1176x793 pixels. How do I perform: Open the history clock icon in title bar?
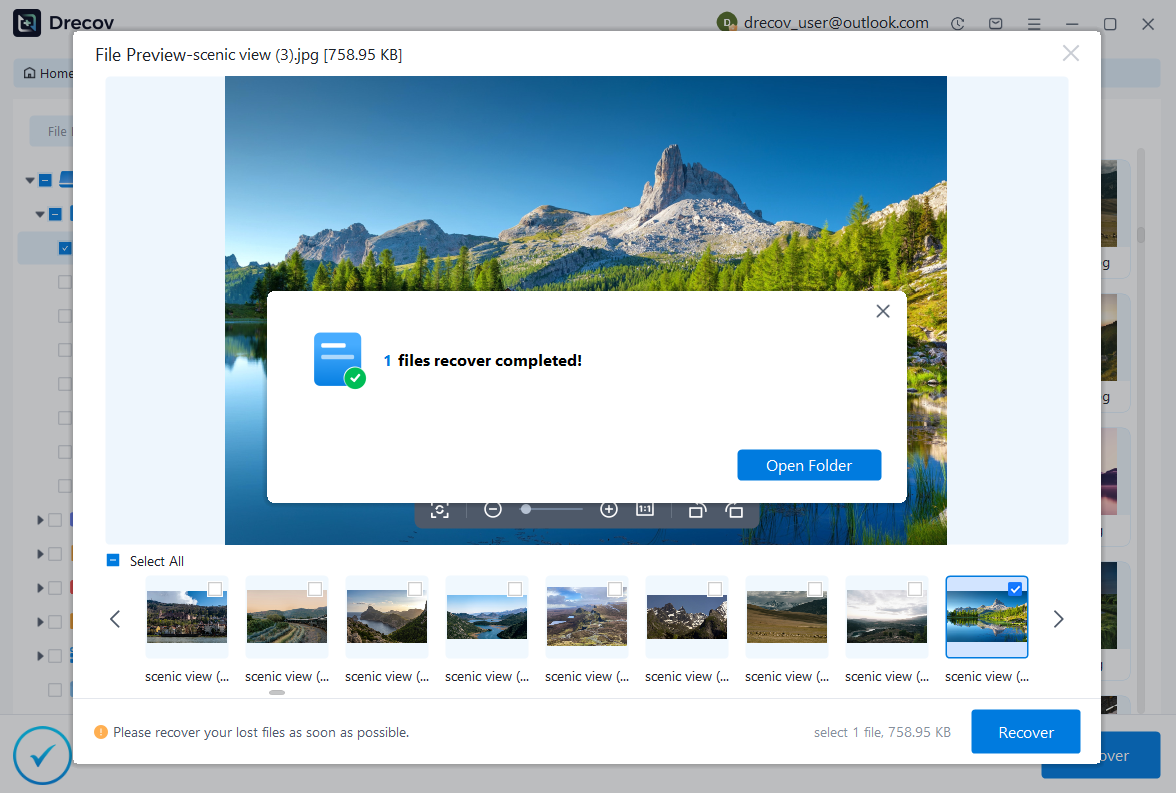958,23
